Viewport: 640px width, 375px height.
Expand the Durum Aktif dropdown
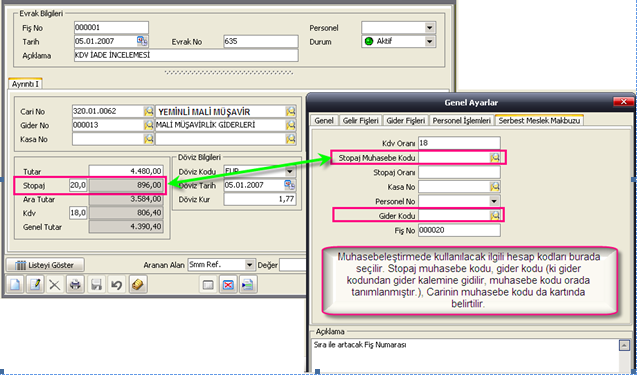pos(429,41)
